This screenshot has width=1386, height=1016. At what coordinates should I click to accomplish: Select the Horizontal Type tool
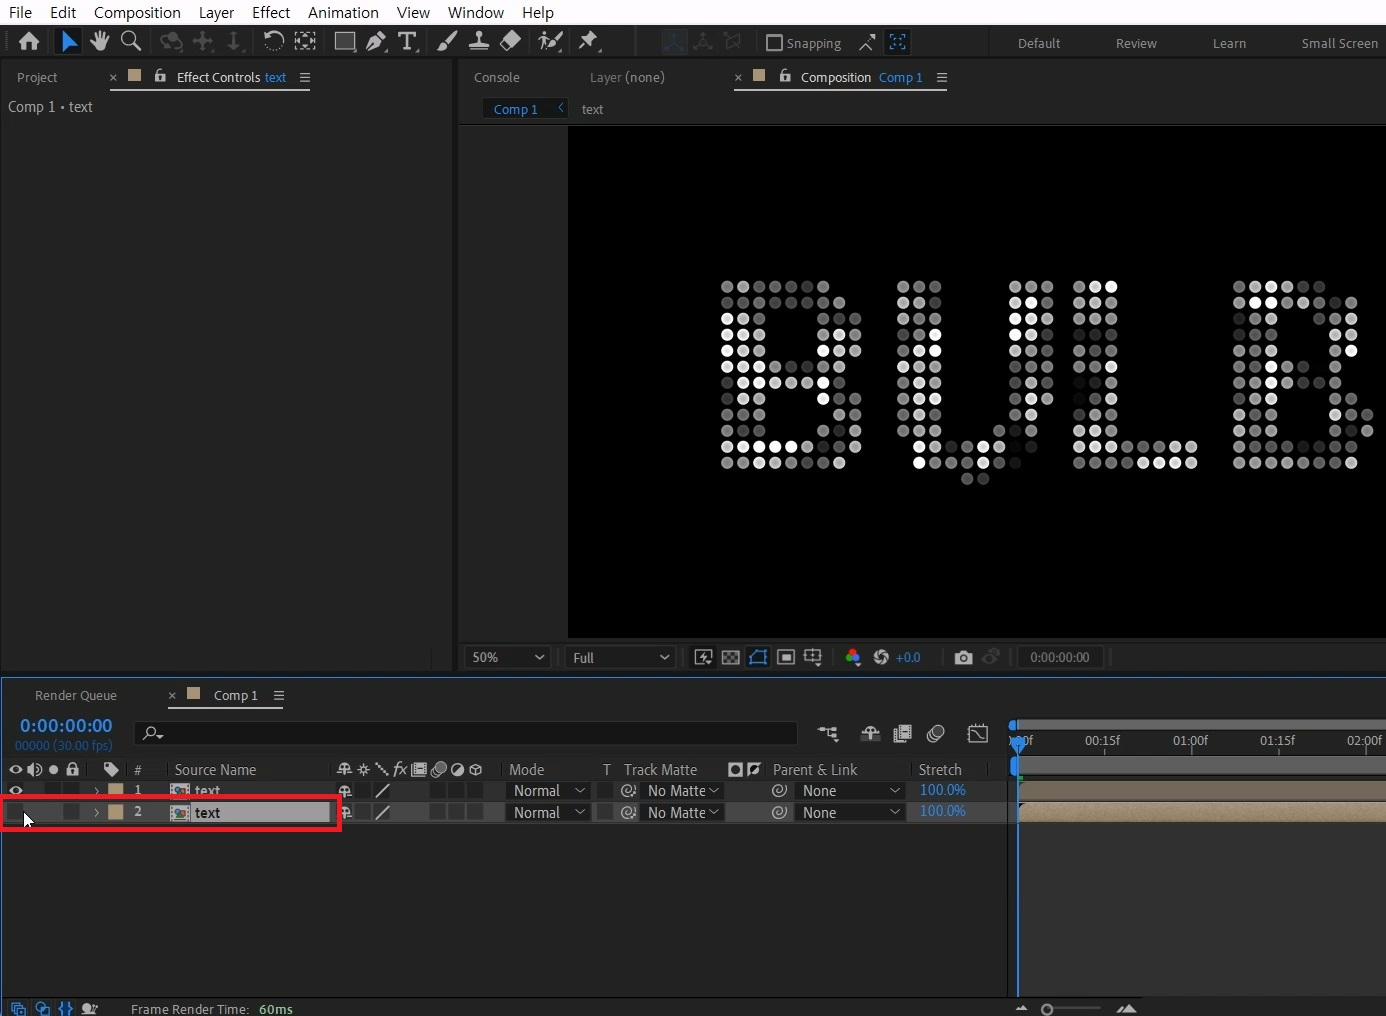pyautogui.click(x=407, y=41)
